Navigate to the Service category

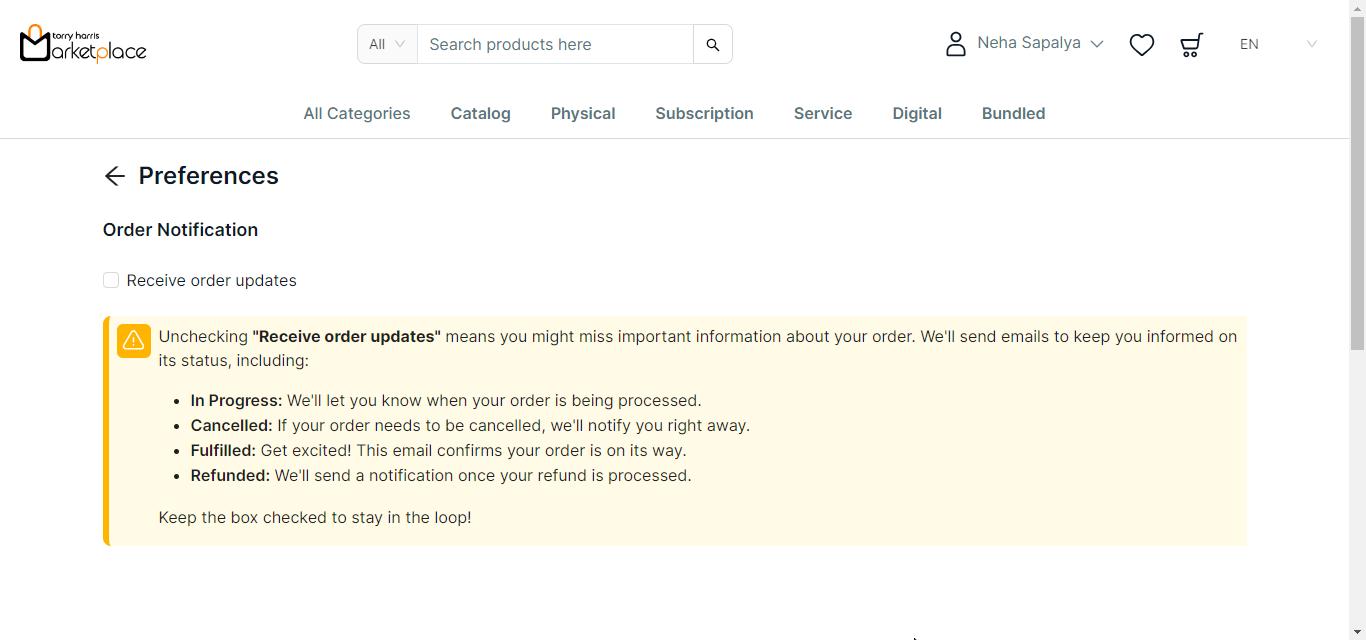(x=823, y=114)
